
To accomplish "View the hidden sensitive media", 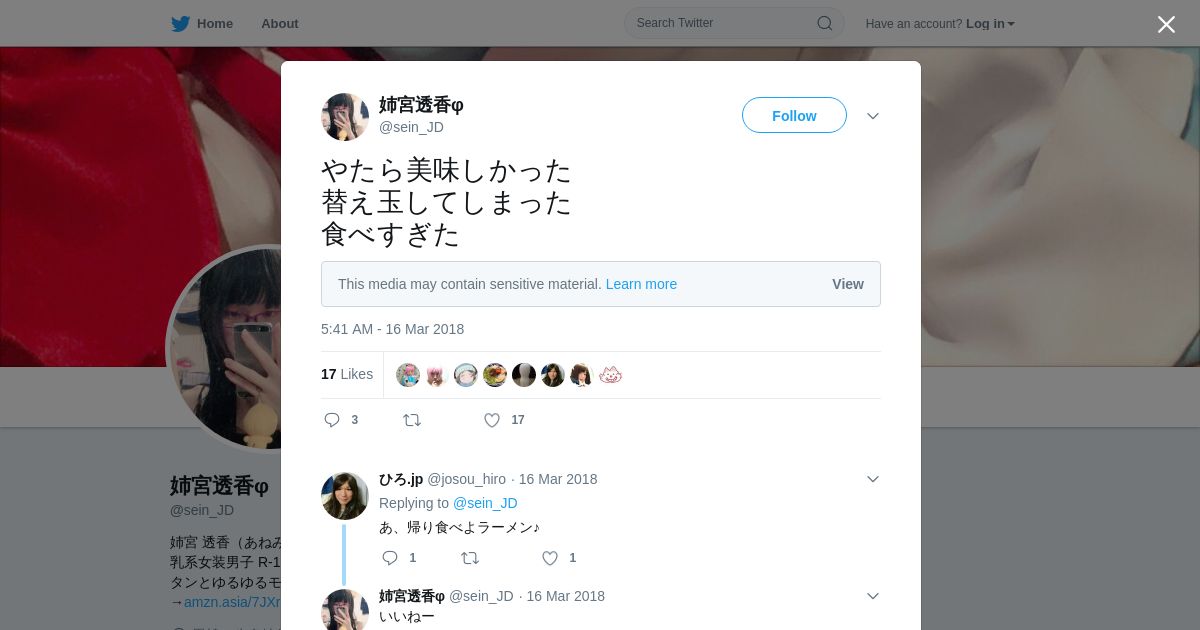I will click(x=848, y=284).
